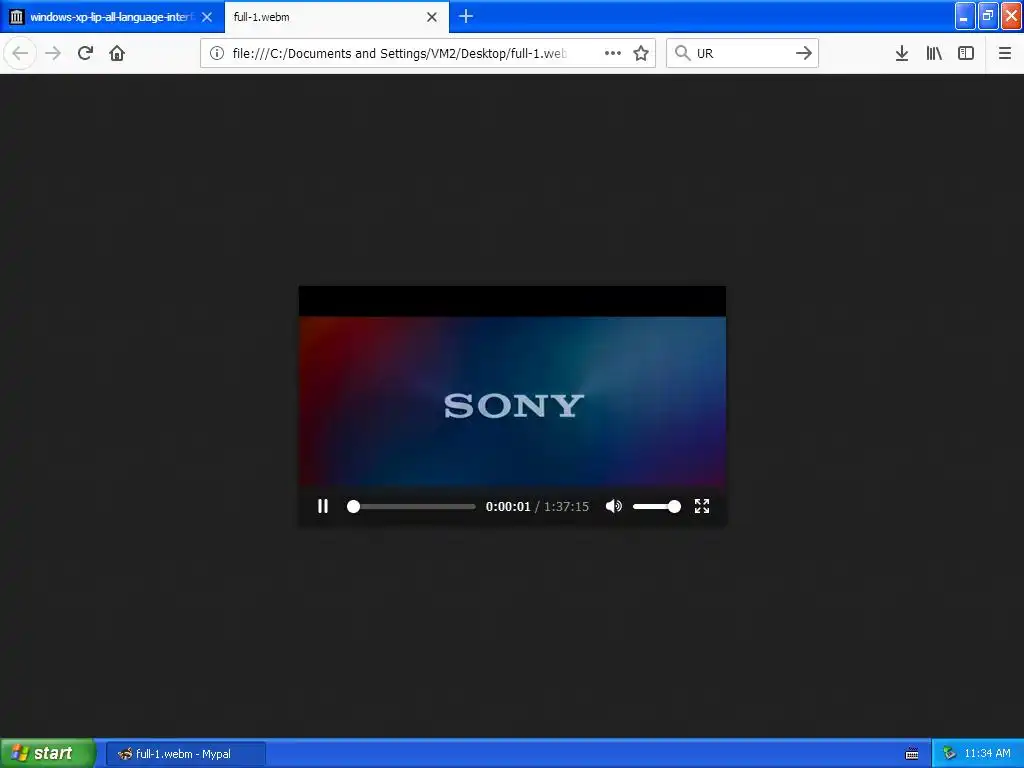Viewport: 1024px width, 768px height.
Task: Restore down the Mypal browser window
Action: click(x=987, y=16)
